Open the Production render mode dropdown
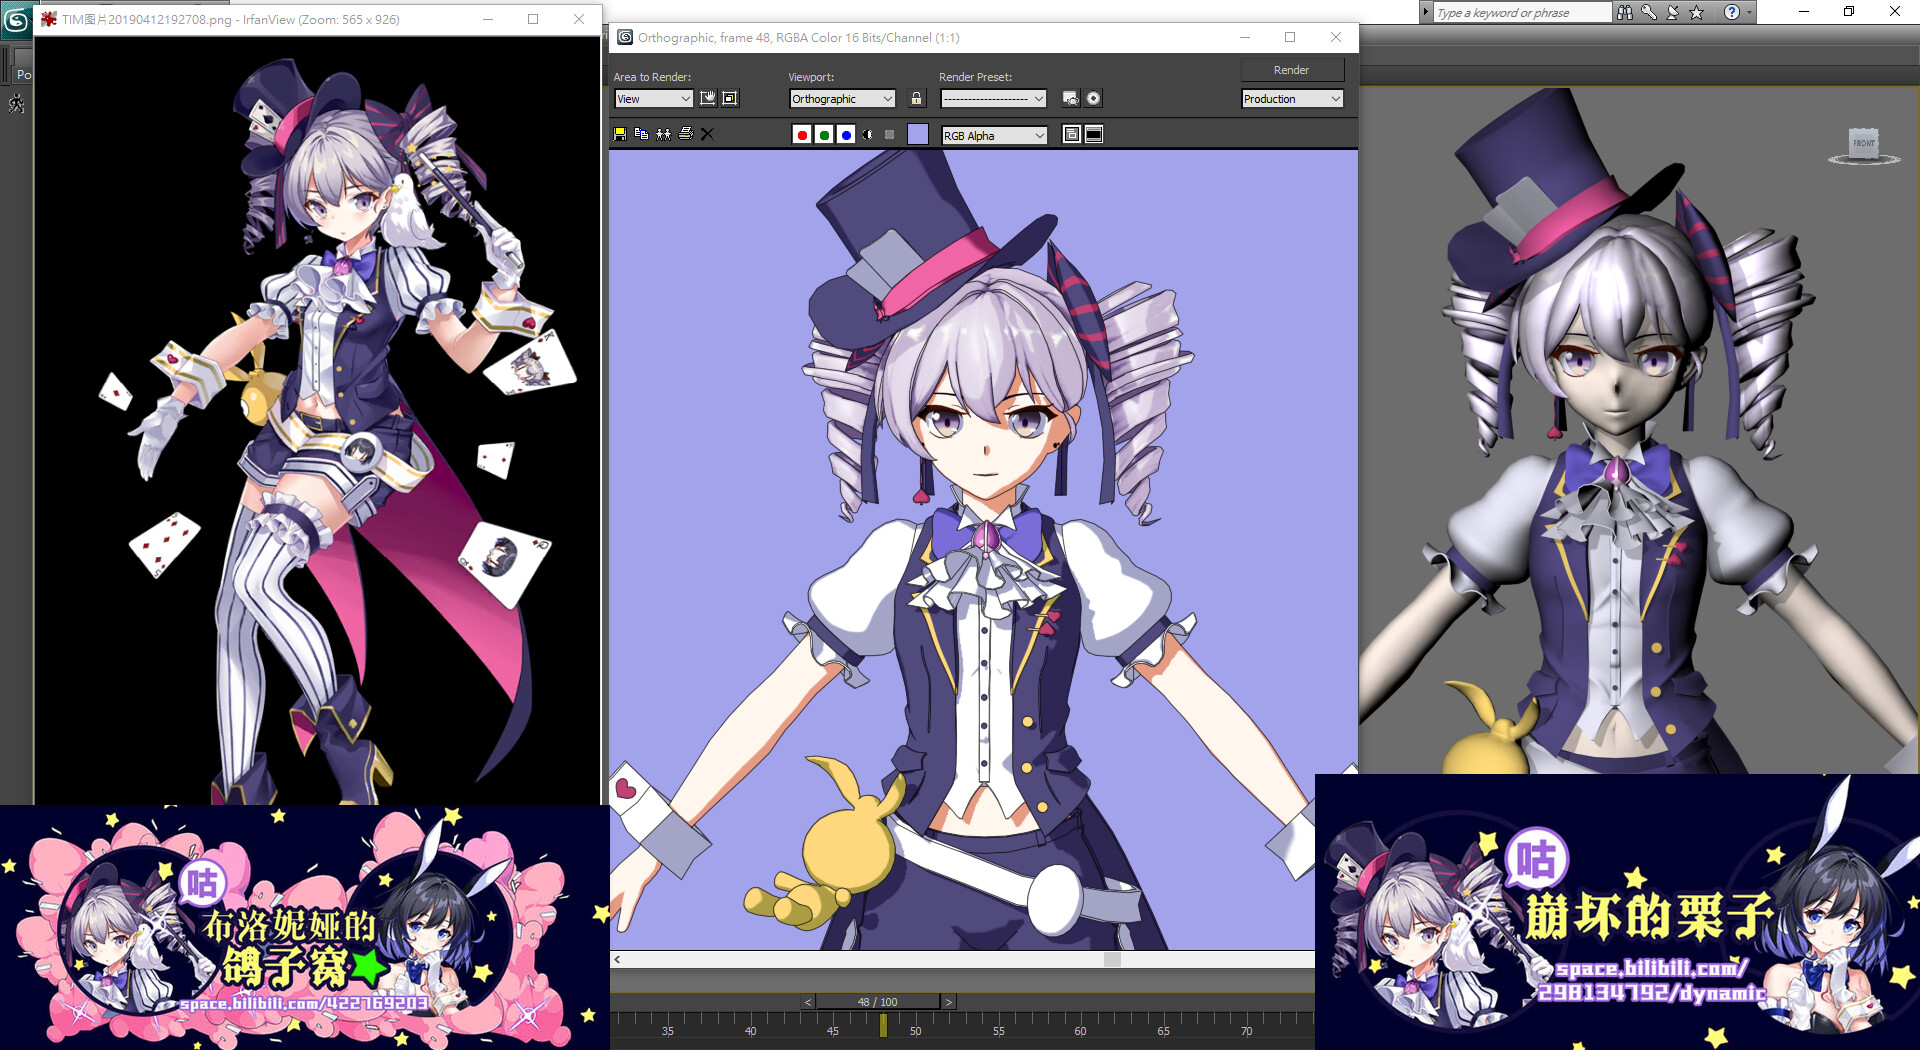Screen dimensions: 1920x1050 click(x=1292, y=98)
